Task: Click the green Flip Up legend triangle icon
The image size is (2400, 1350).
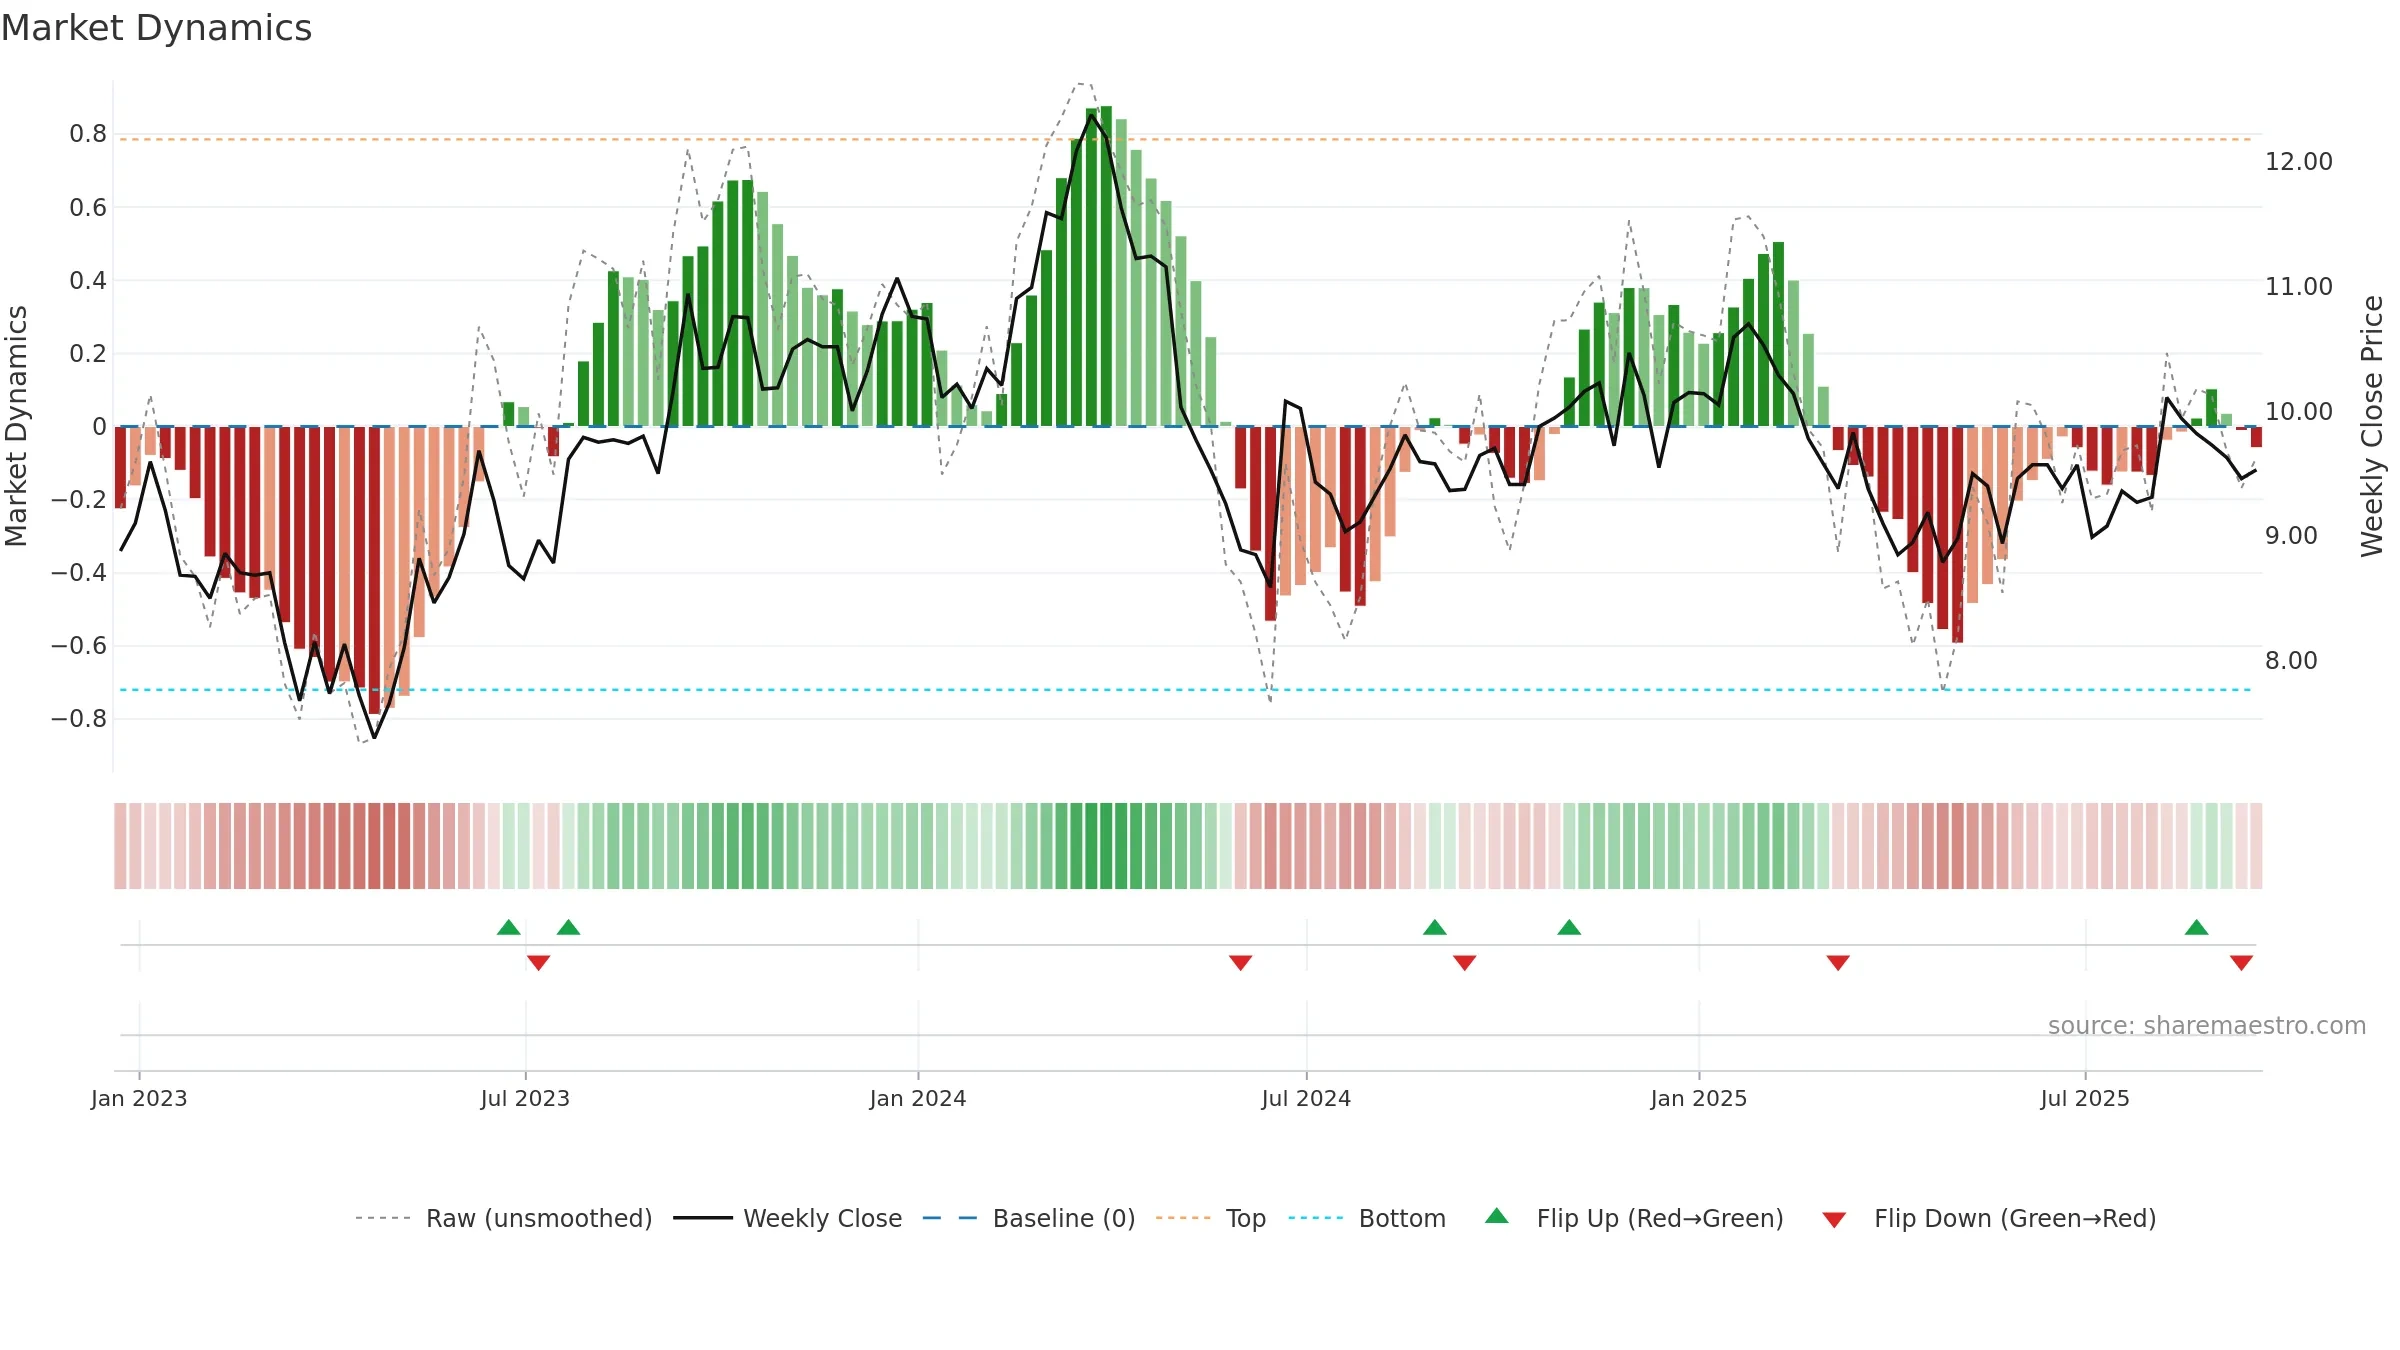Action: [1497, 1216]
